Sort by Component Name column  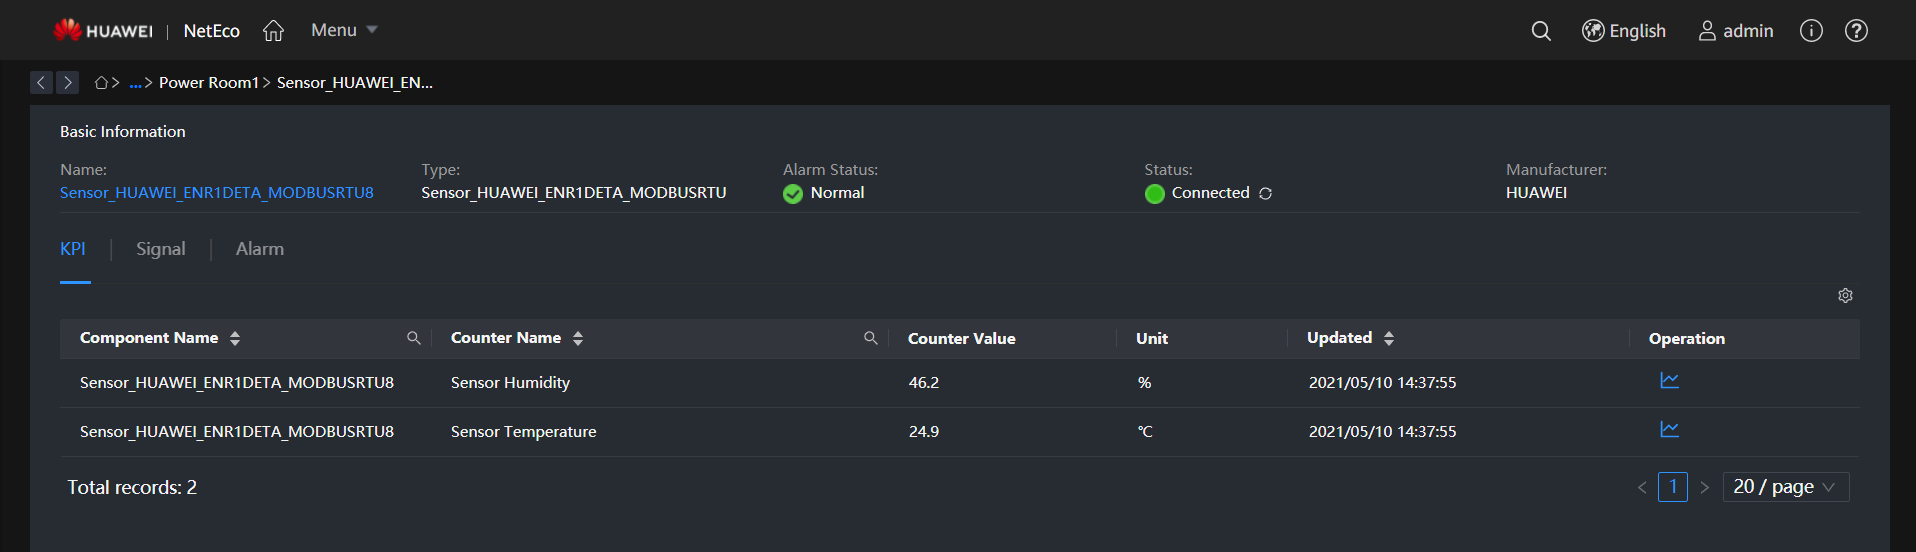pyautogui.click(x=235, y=338)
